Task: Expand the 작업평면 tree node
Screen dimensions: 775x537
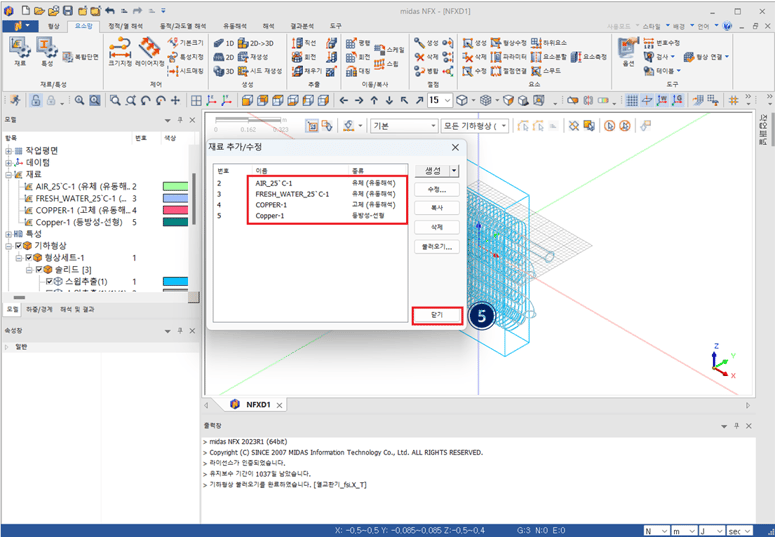Action: pyautogui.click(x=8, y=151)
